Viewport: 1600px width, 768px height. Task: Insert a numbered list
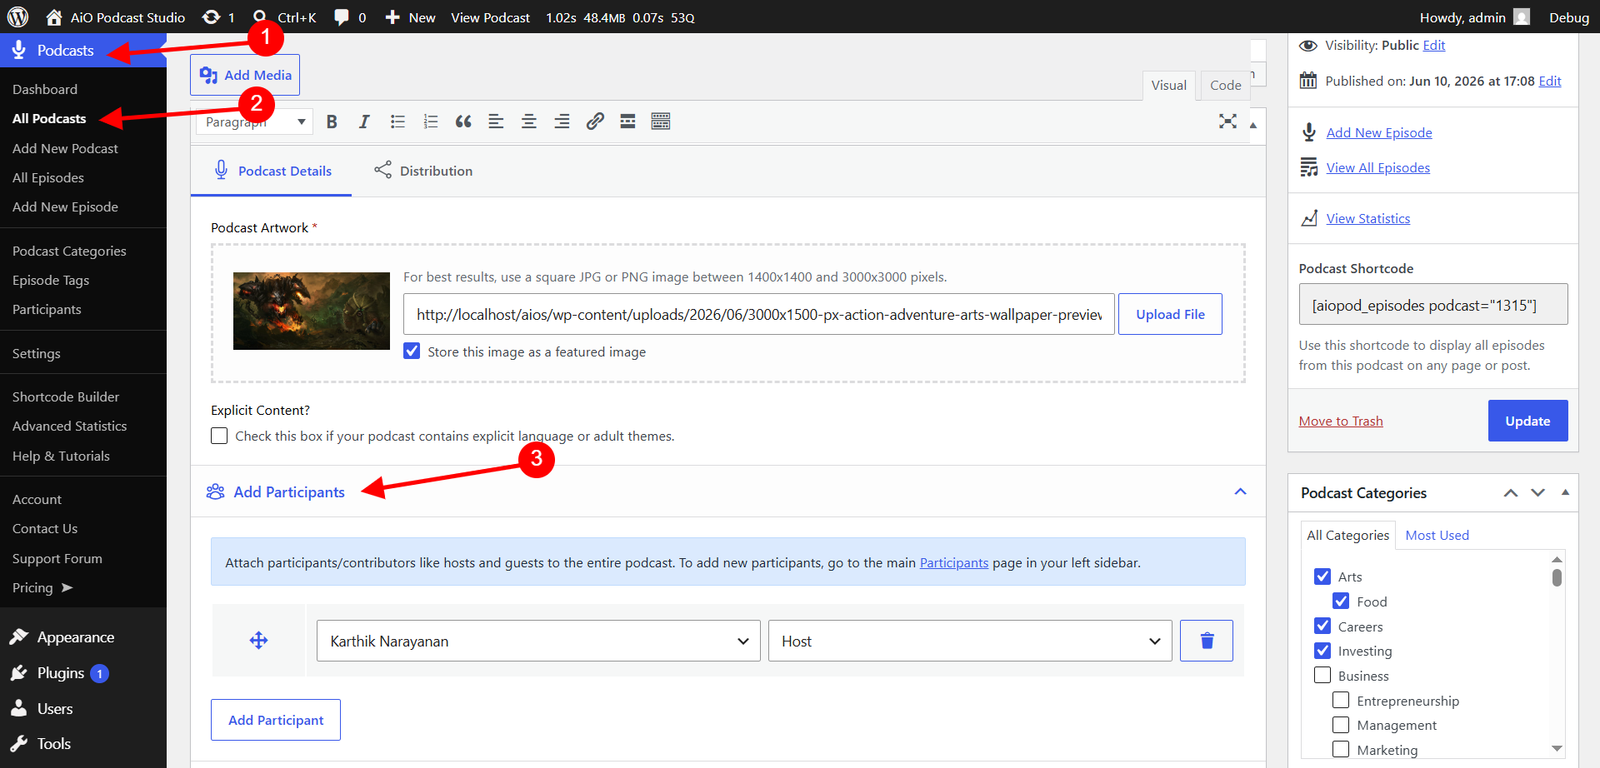(x=430, y=122)
